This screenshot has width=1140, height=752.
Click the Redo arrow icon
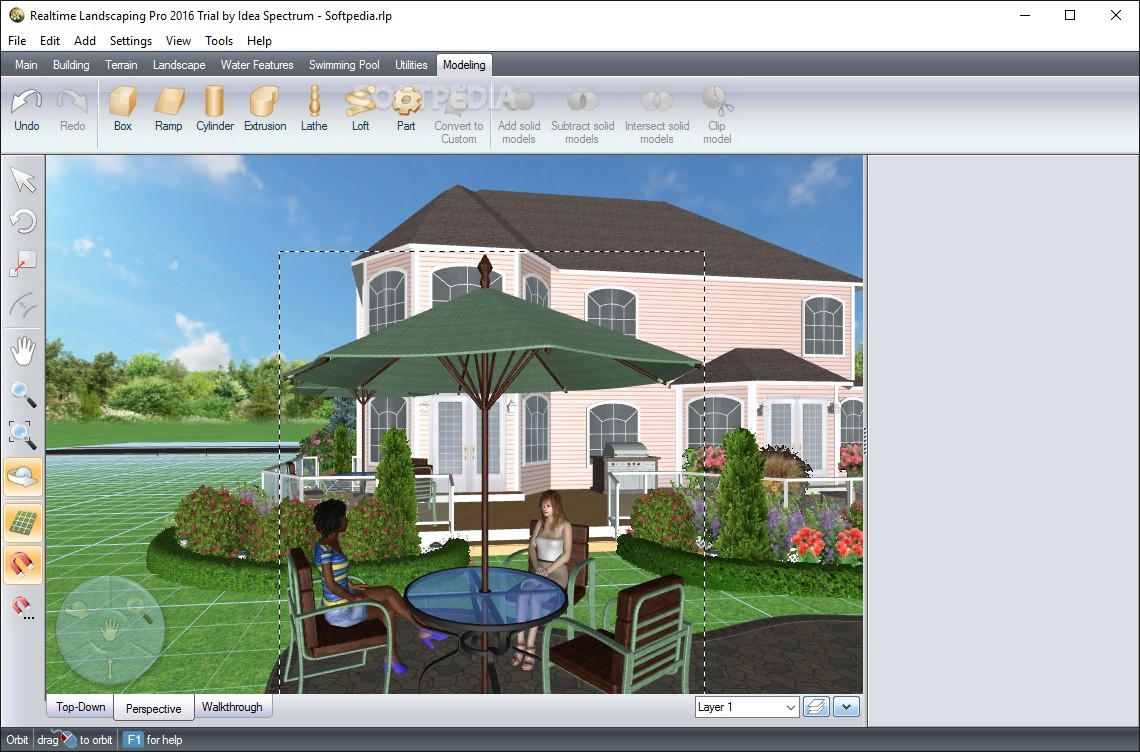coord(72,103)
